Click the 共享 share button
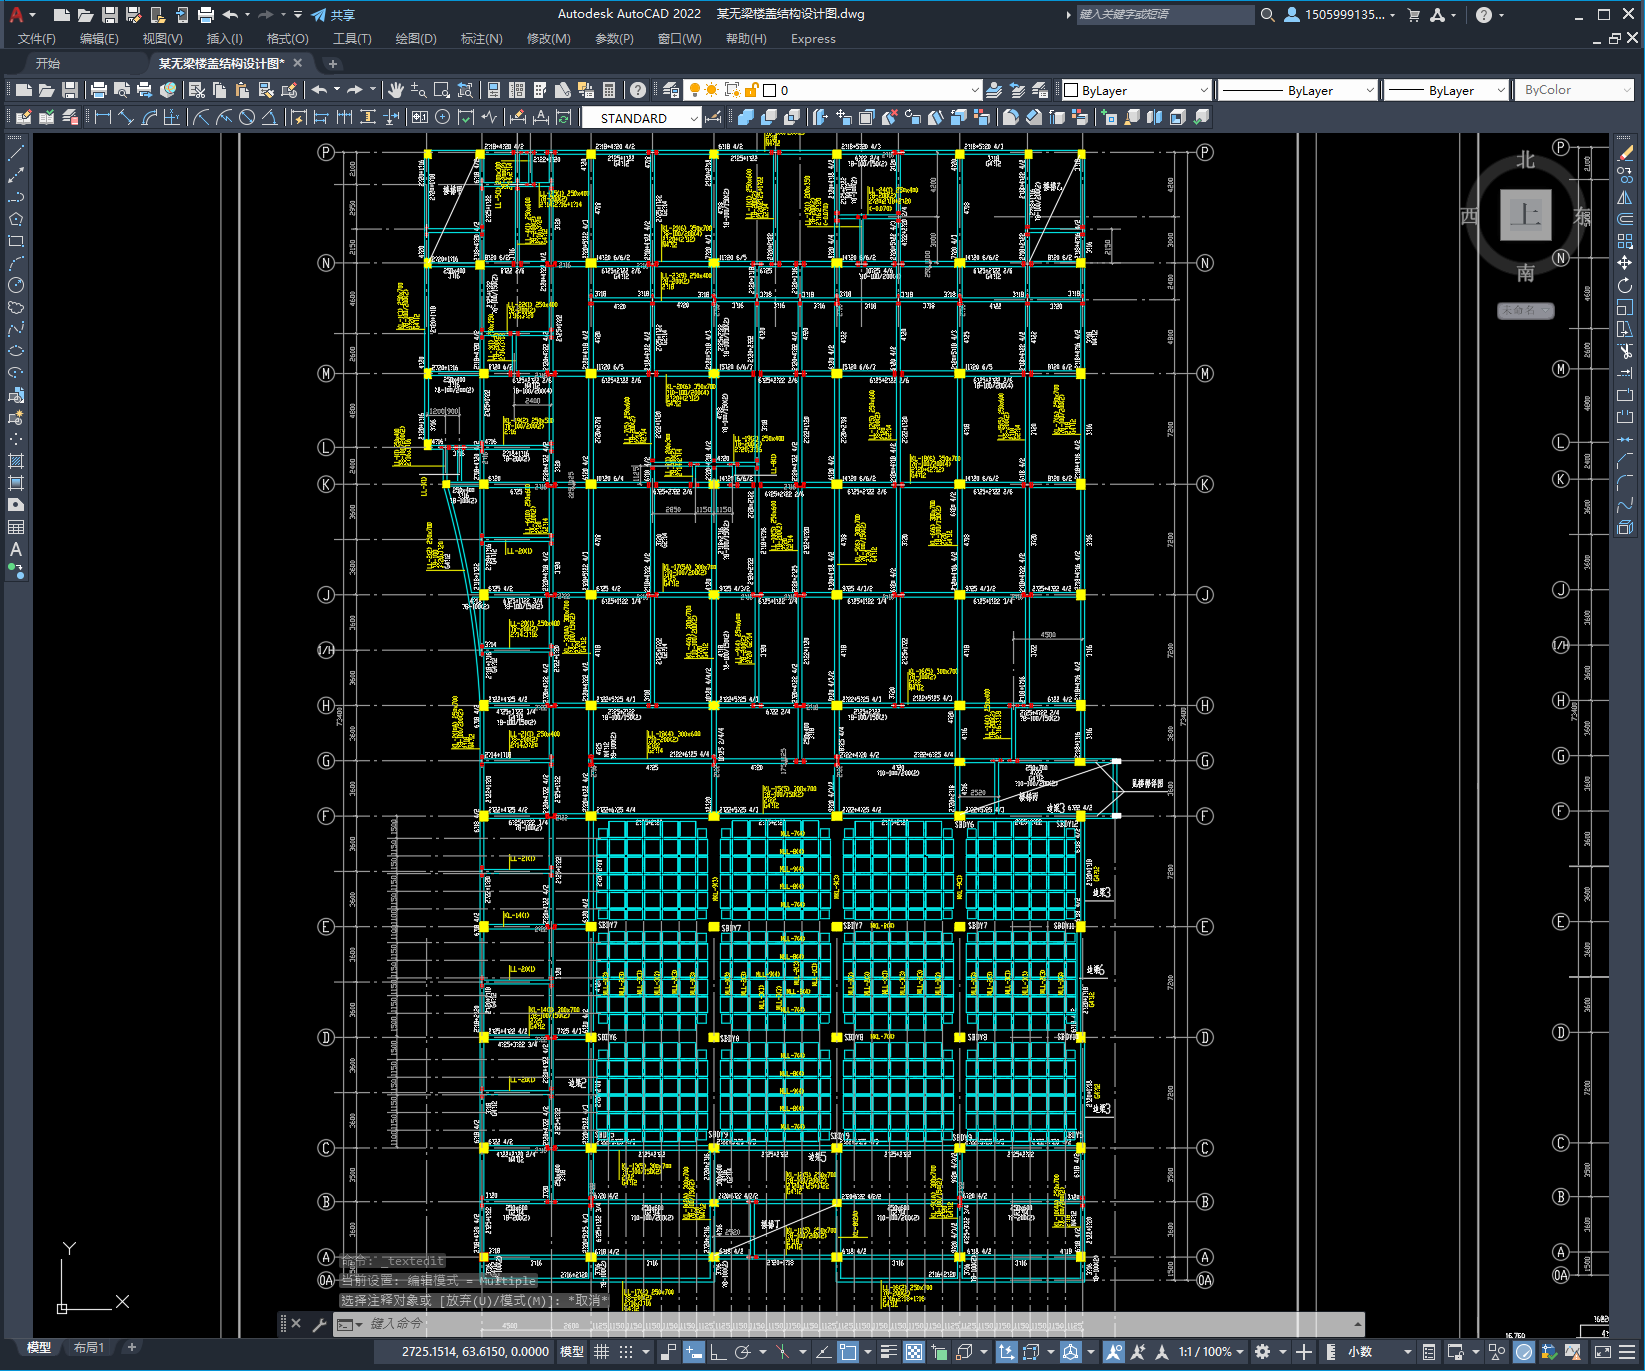 (x=333, y=15)
